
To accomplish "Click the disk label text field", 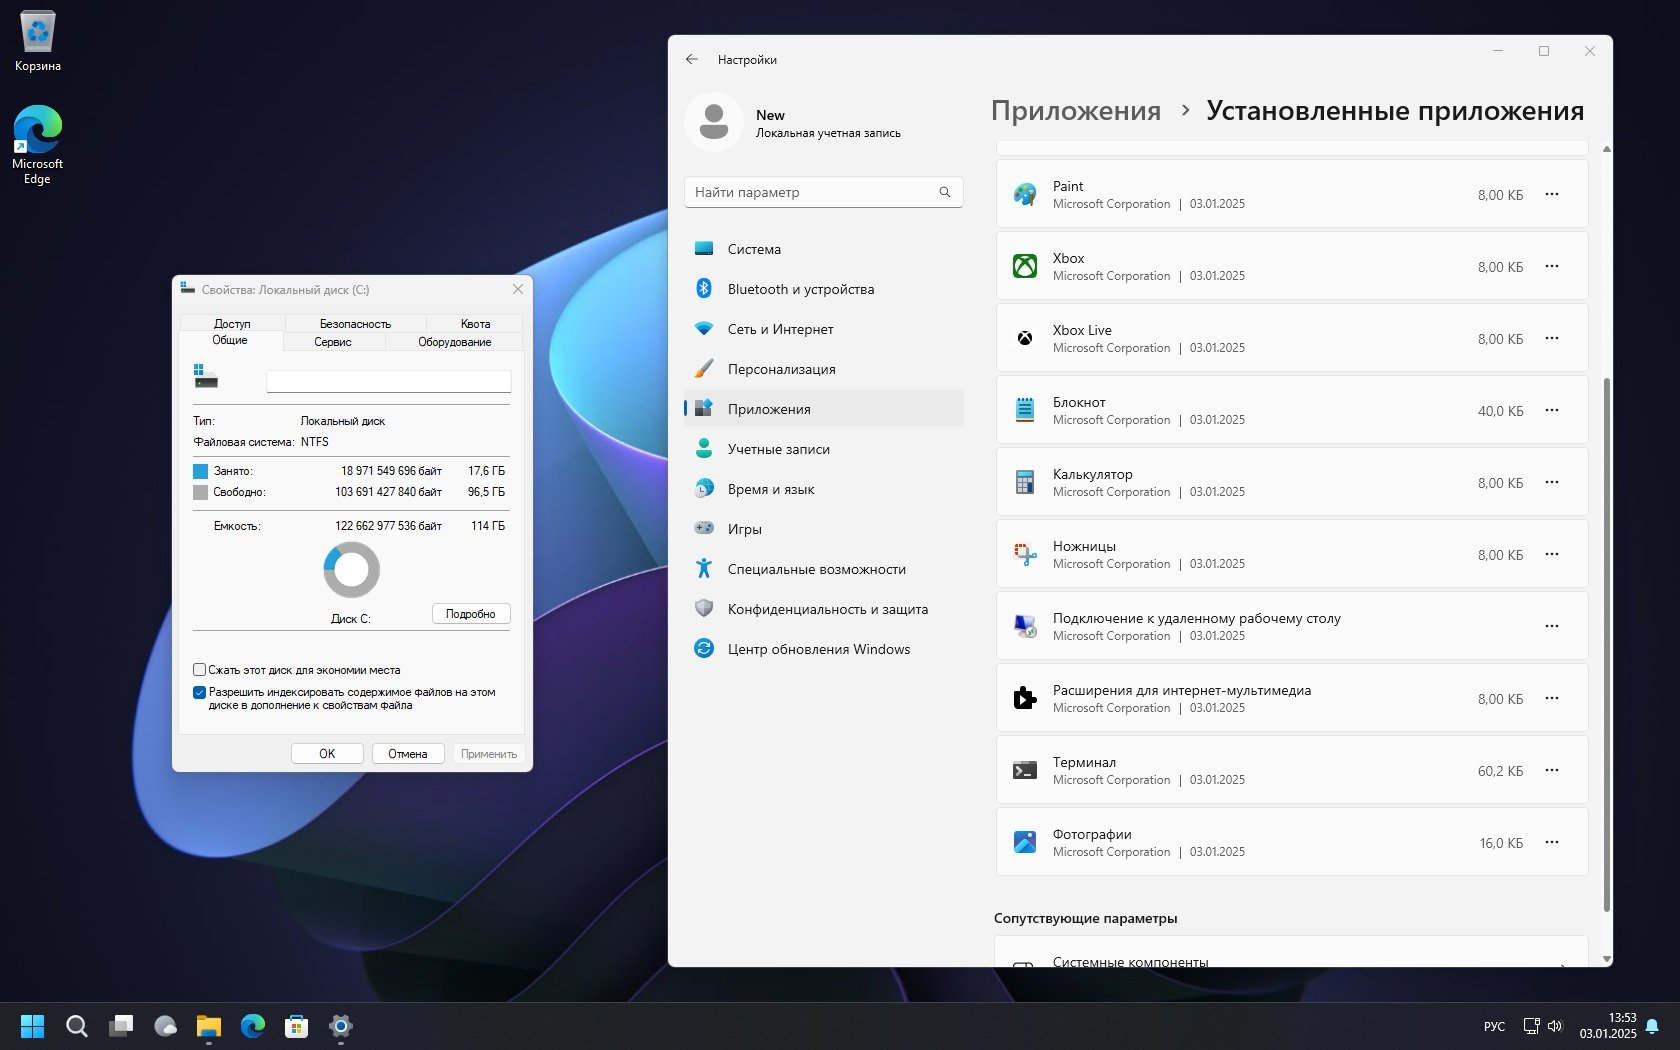I will coord(389,381).
